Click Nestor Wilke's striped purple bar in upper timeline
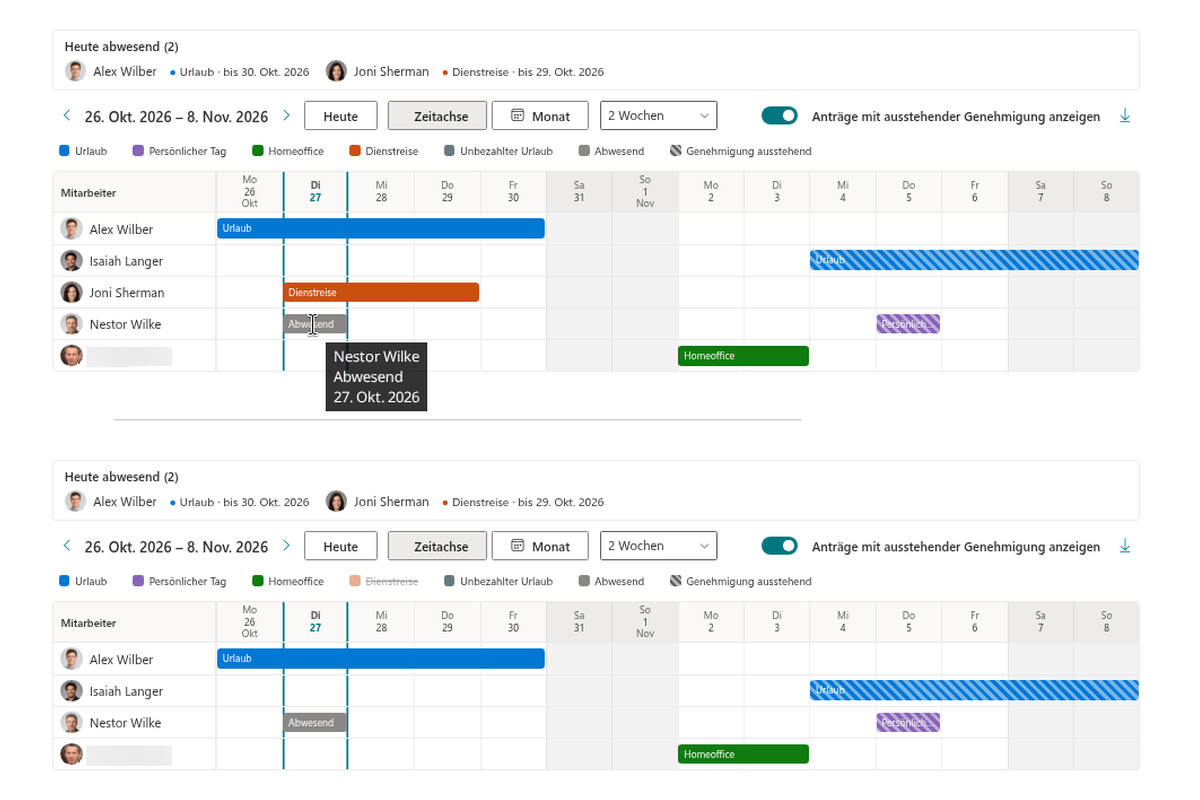Screen dimensions: 1200x800 click(x=908, y=324)
